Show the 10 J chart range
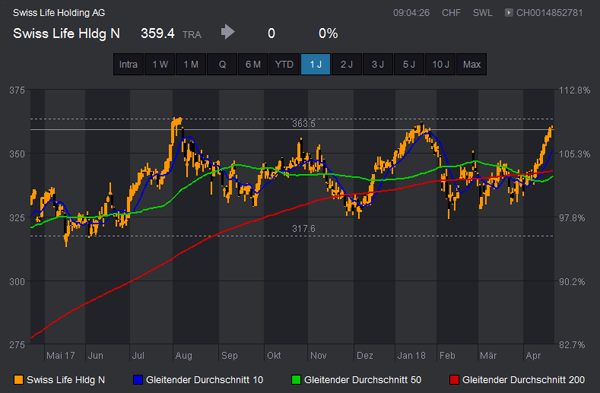 [440, 64]
